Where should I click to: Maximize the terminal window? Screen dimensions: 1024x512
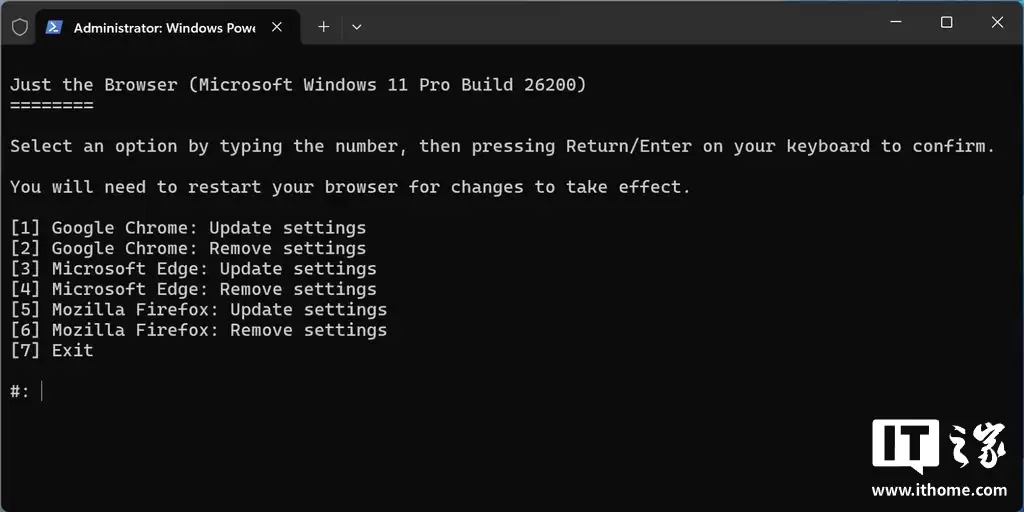946,23
